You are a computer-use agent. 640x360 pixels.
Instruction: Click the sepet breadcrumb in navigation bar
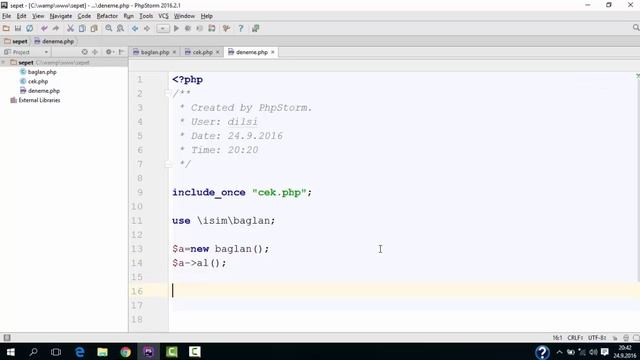click(x=16, y=41)
